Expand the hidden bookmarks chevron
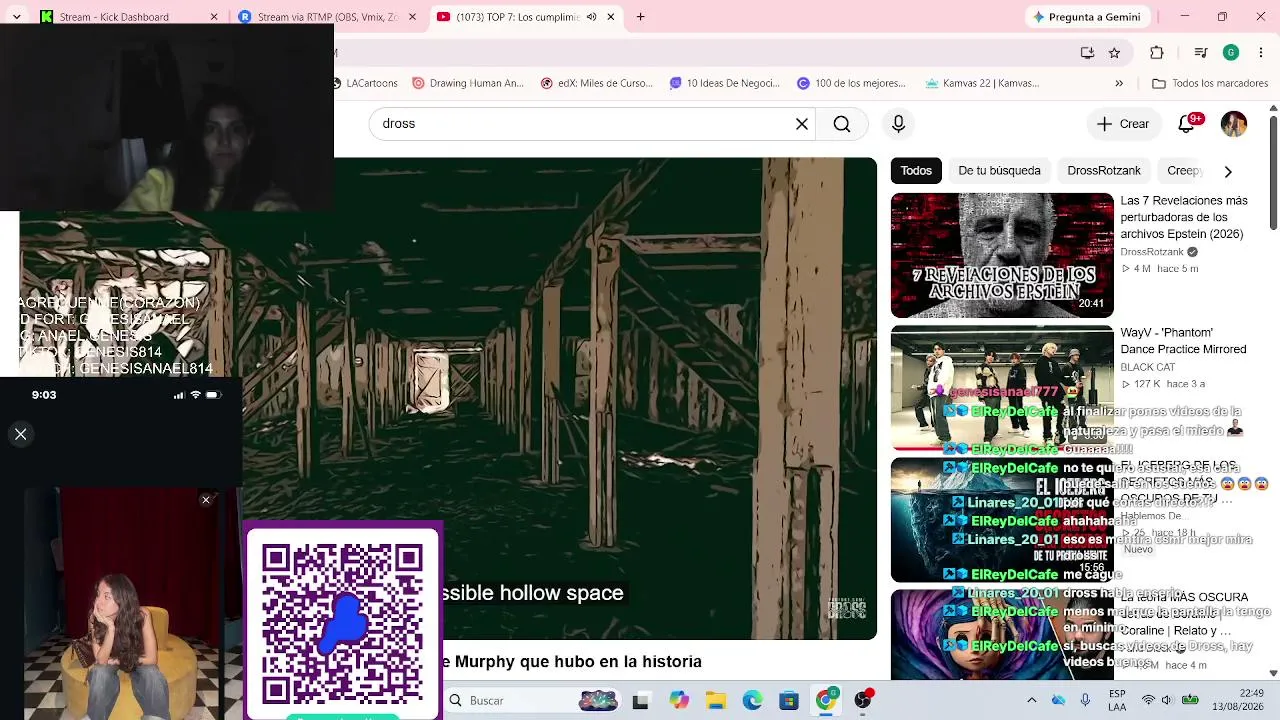The height and width of the screenshot is (720, 1280). [1119, 83]
